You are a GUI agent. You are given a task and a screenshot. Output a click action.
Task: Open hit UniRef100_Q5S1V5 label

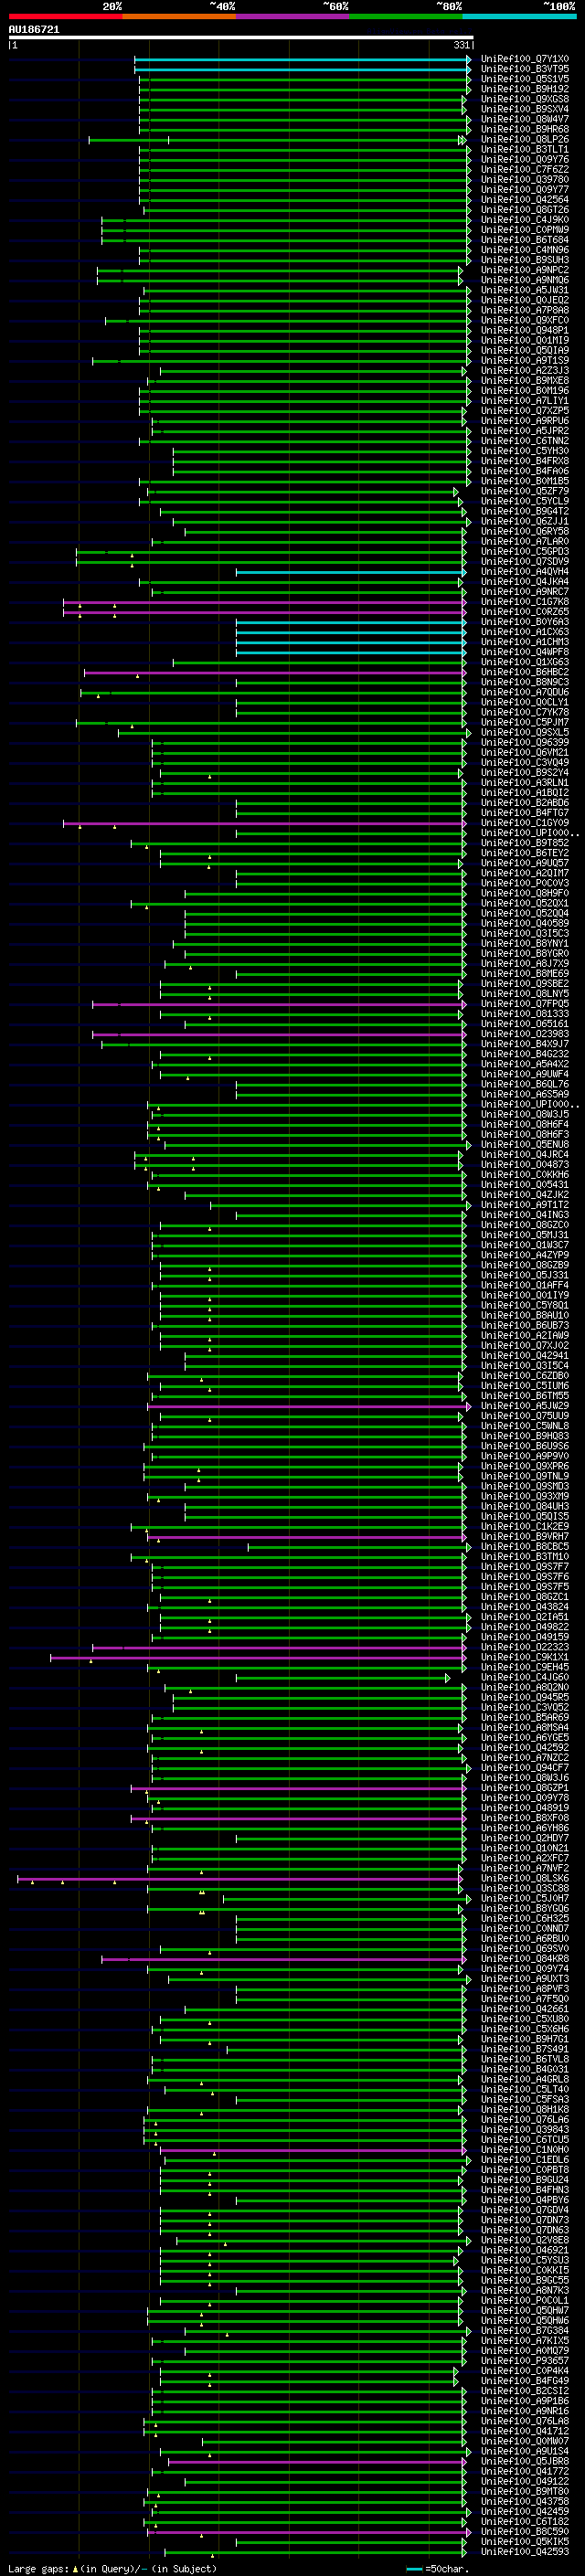(x=524, y=79)
